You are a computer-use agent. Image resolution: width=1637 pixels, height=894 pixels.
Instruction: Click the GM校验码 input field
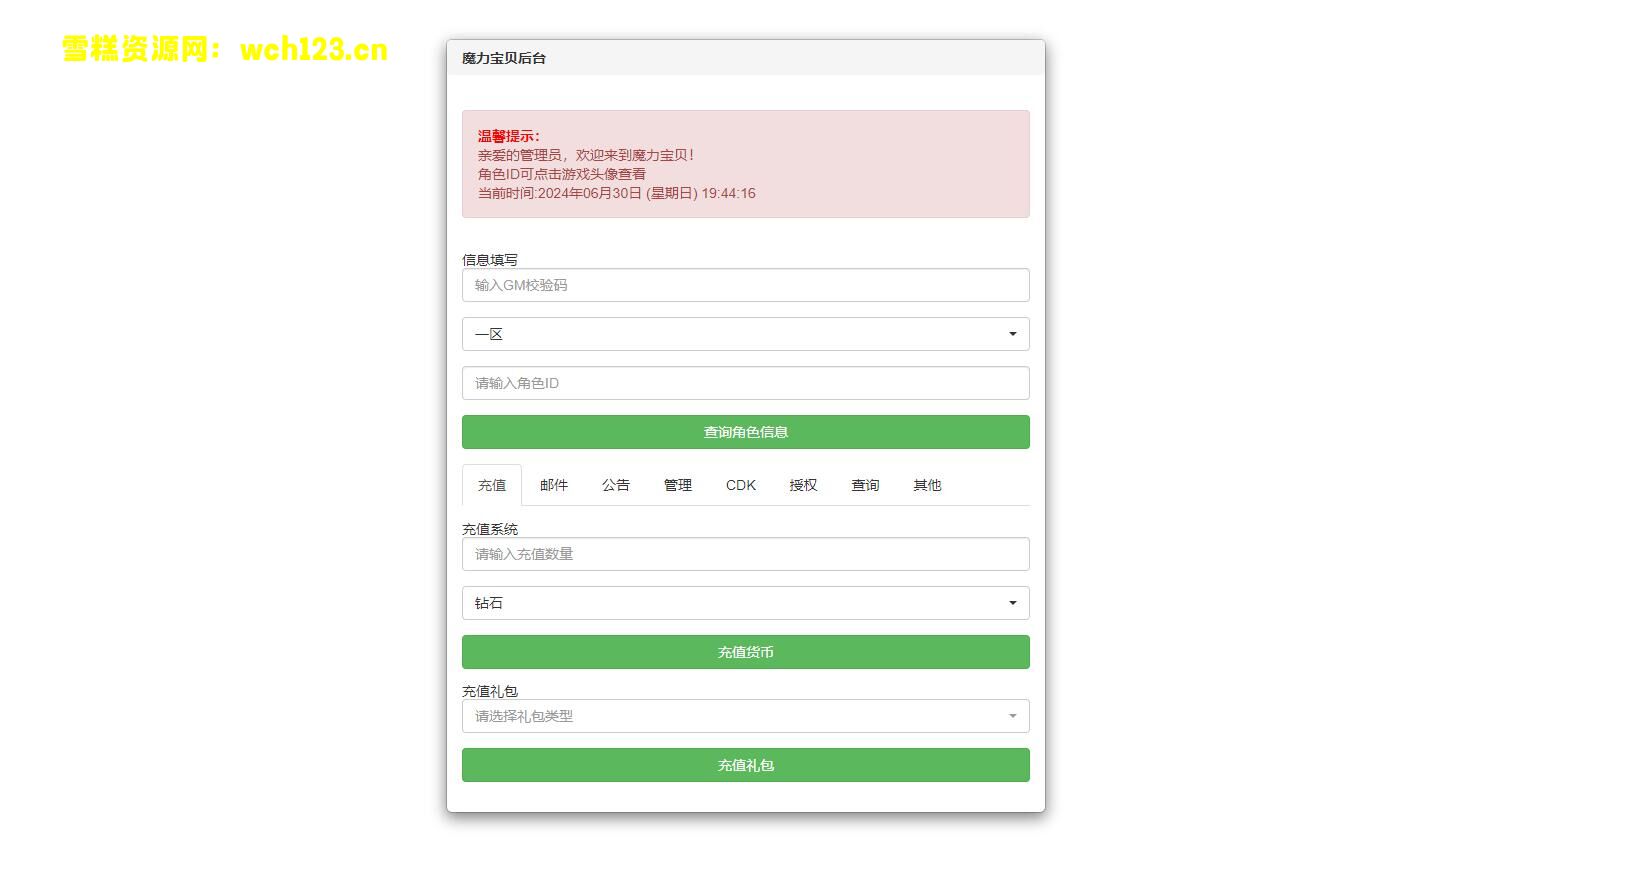click(745, 285)
